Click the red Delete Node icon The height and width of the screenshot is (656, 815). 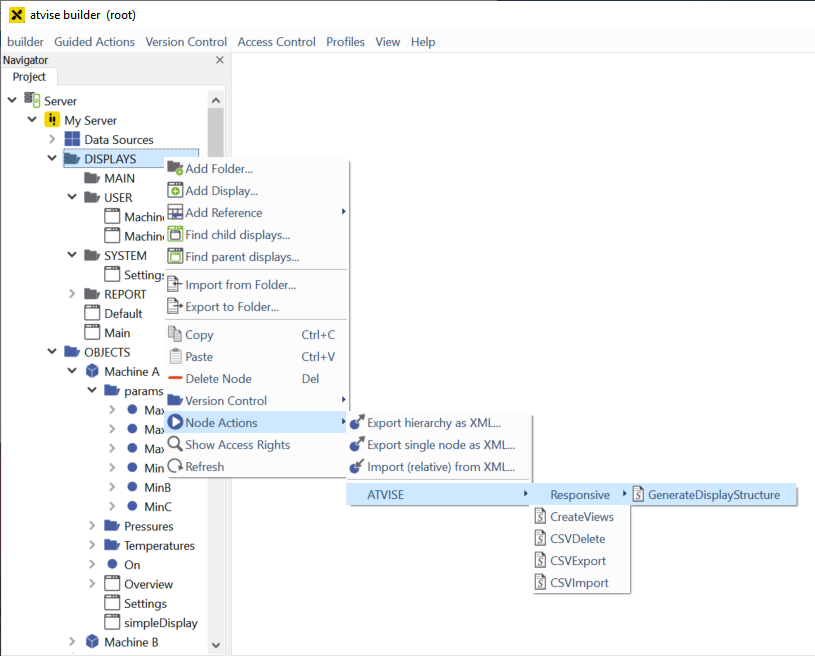pos(175,378)
